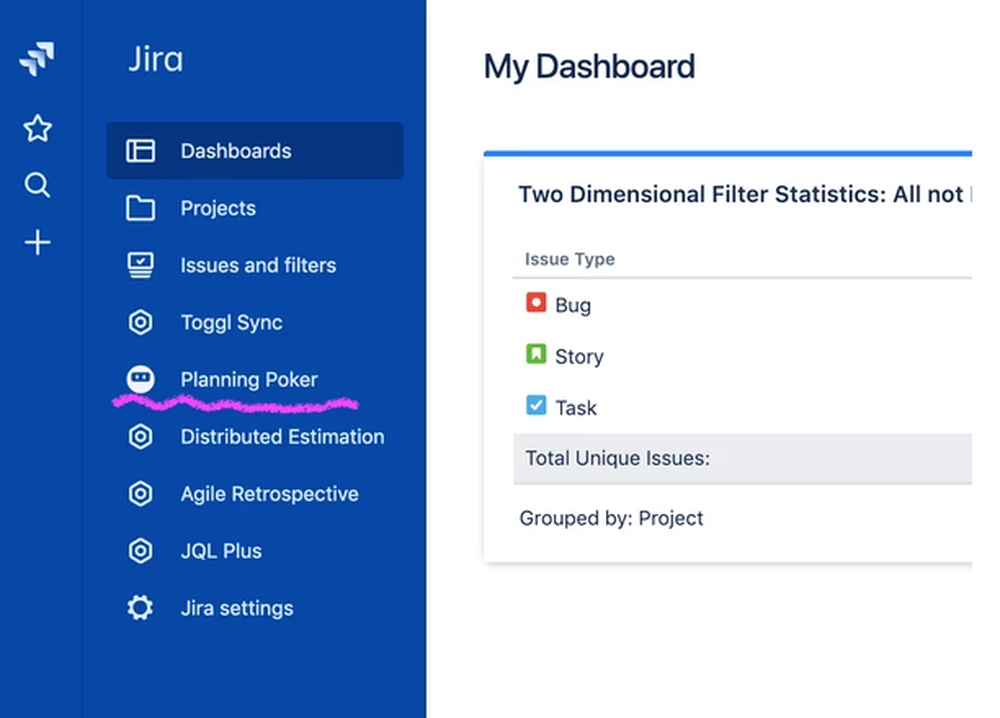Click the Distributed Estimation hexagon icon

[140, 437]
